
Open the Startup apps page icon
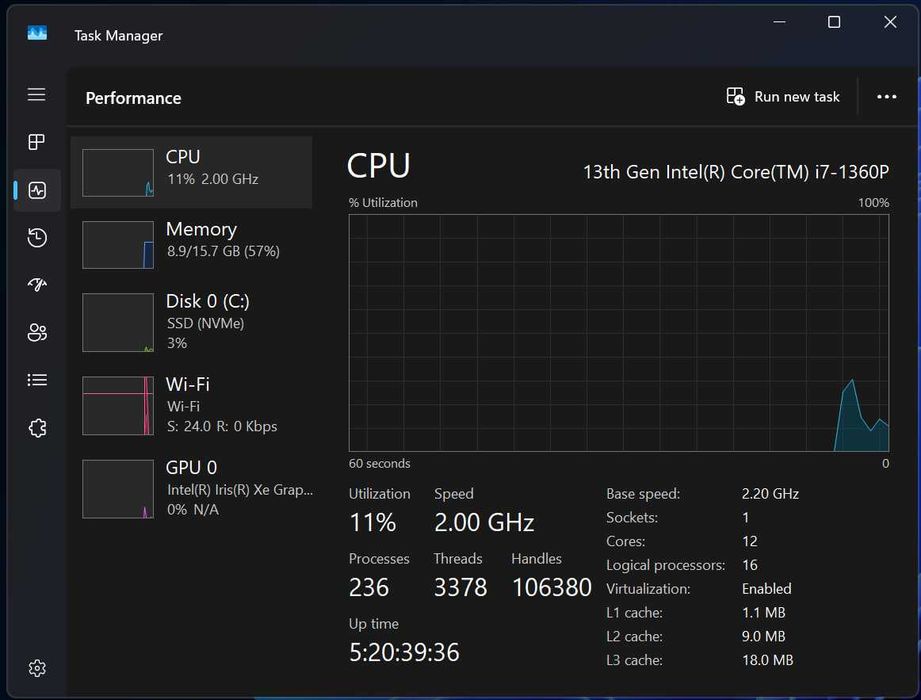[37, 285]
